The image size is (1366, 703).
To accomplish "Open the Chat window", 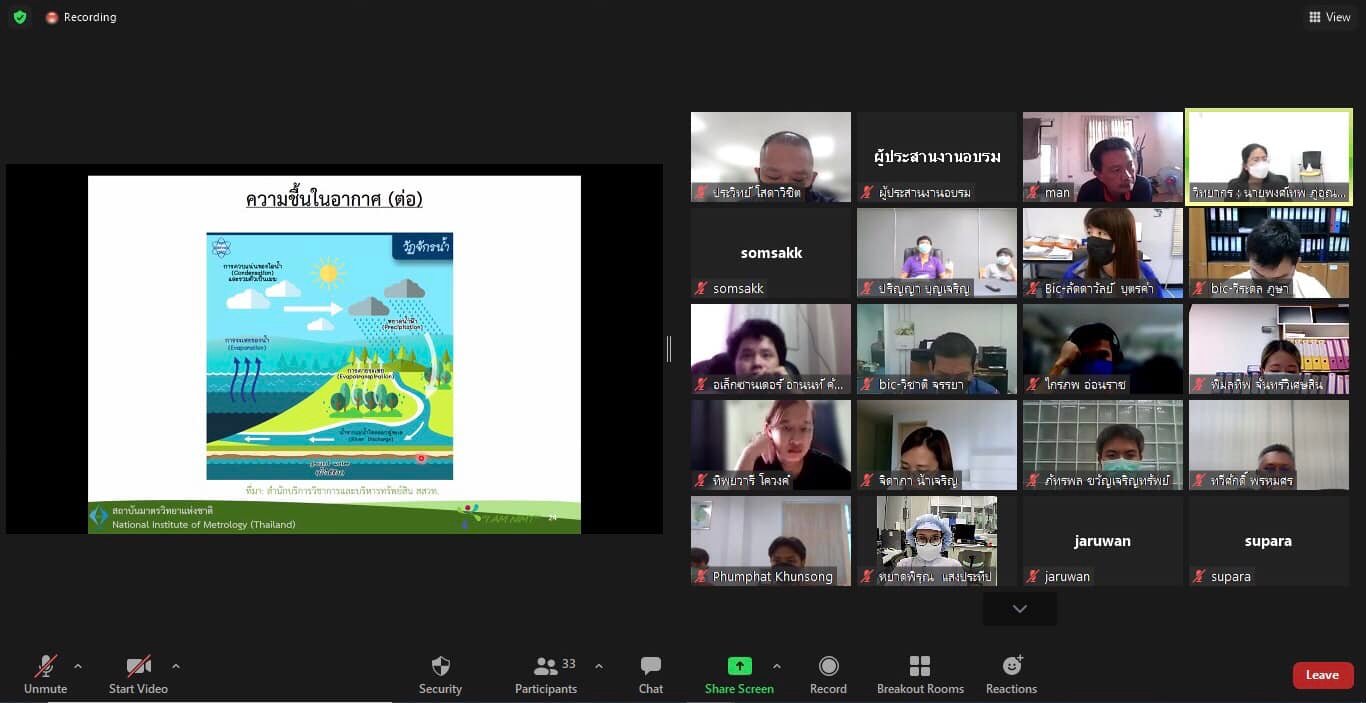I will tap(651, 674).
